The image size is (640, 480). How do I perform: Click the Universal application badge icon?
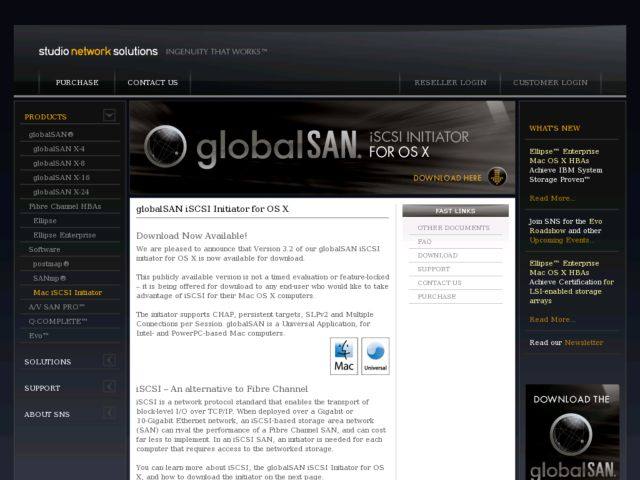375,356
